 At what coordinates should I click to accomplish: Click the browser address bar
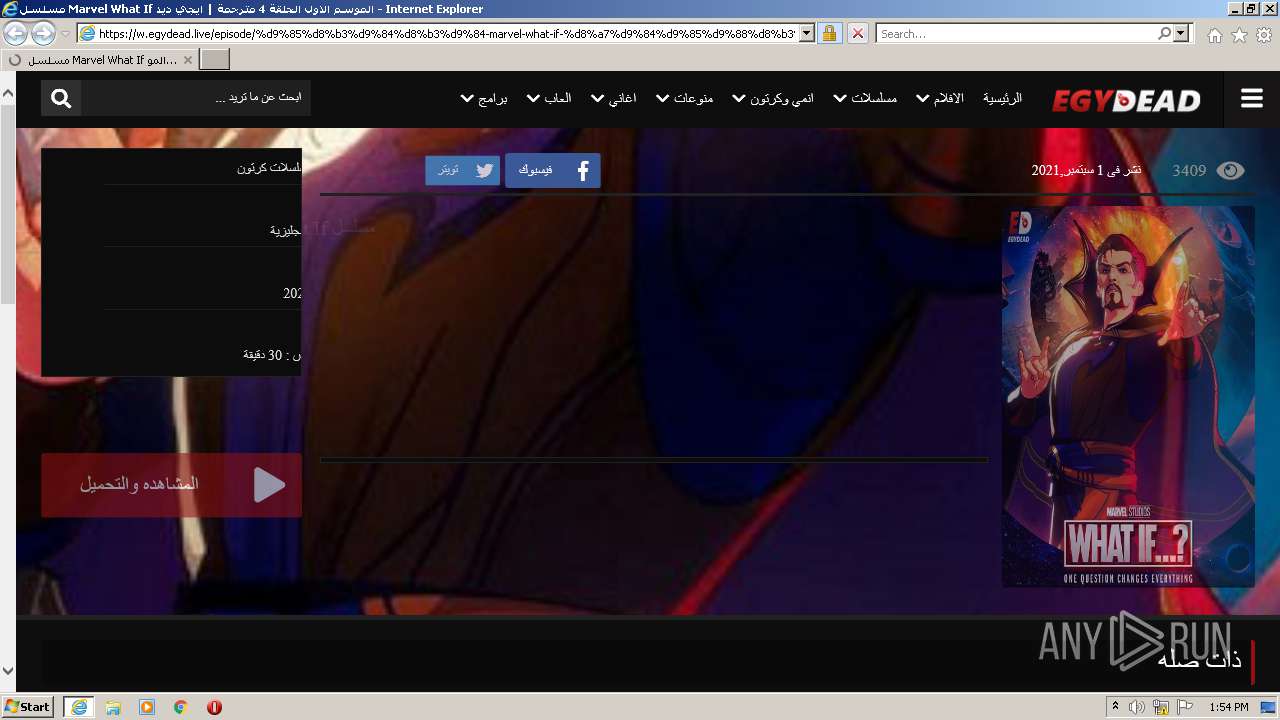(446, 33)
